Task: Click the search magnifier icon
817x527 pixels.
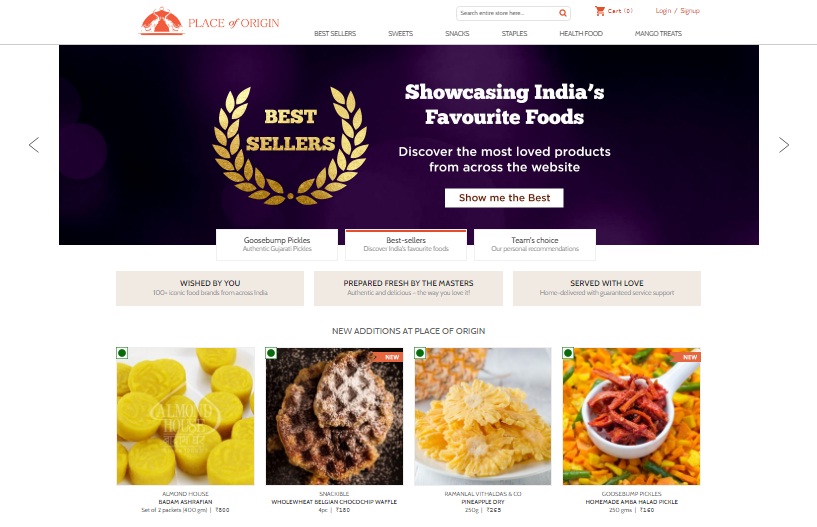Action: click(x=563, y=13)
